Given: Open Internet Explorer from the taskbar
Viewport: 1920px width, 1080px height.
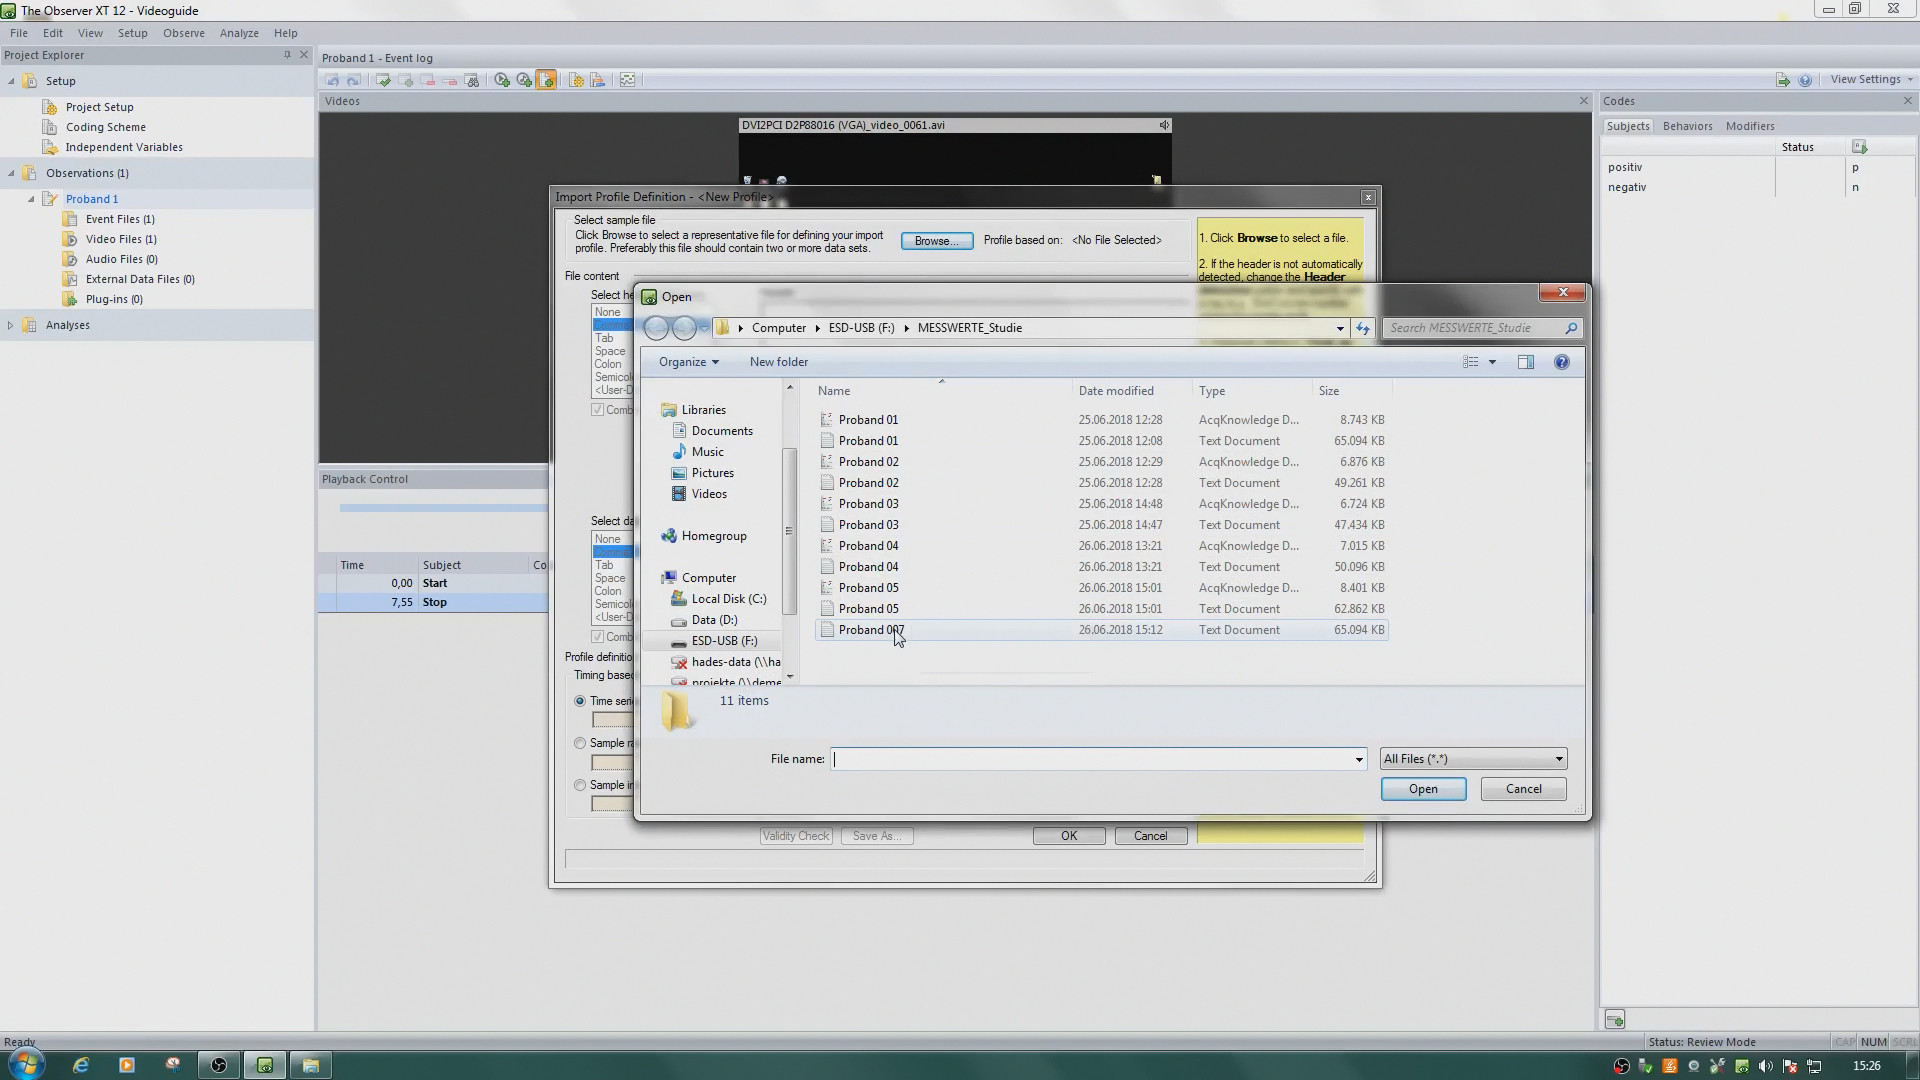Looking at the screenshot, I should 81,1065.
